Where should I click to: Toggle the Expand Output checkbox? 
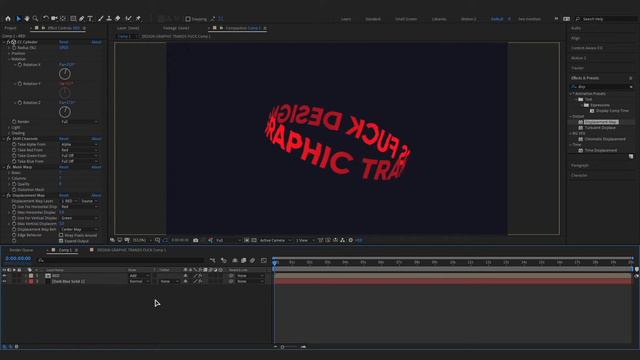(x=61, y=241)
